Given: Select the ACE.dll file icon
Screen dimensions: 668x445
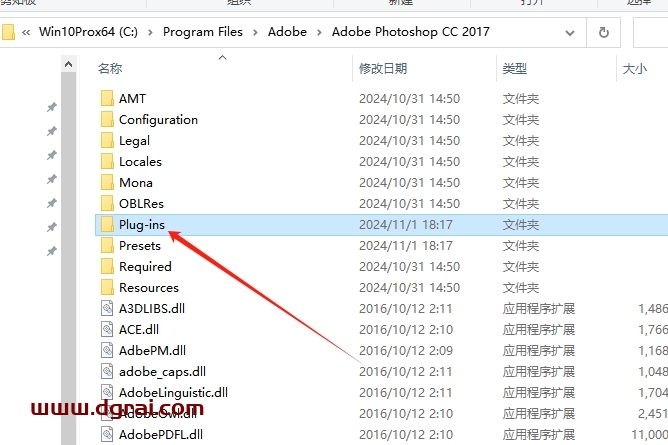Looking at the screenshot, I should (107, 329).
